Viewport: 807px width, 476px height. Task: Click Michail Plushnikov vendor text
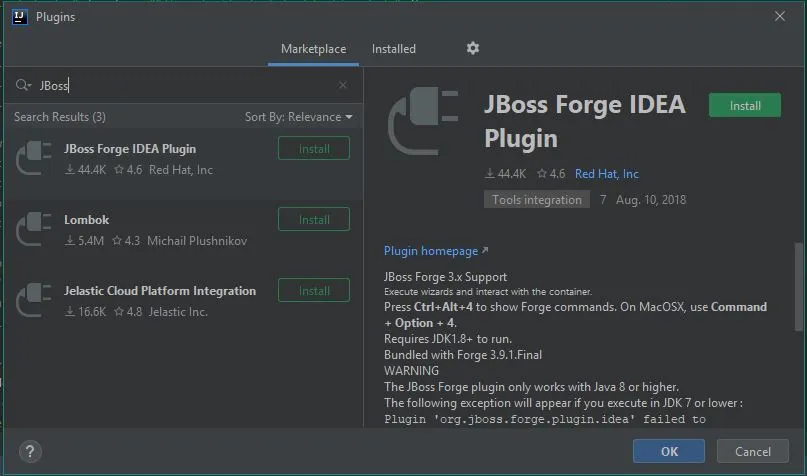click(x=197, y=241)
